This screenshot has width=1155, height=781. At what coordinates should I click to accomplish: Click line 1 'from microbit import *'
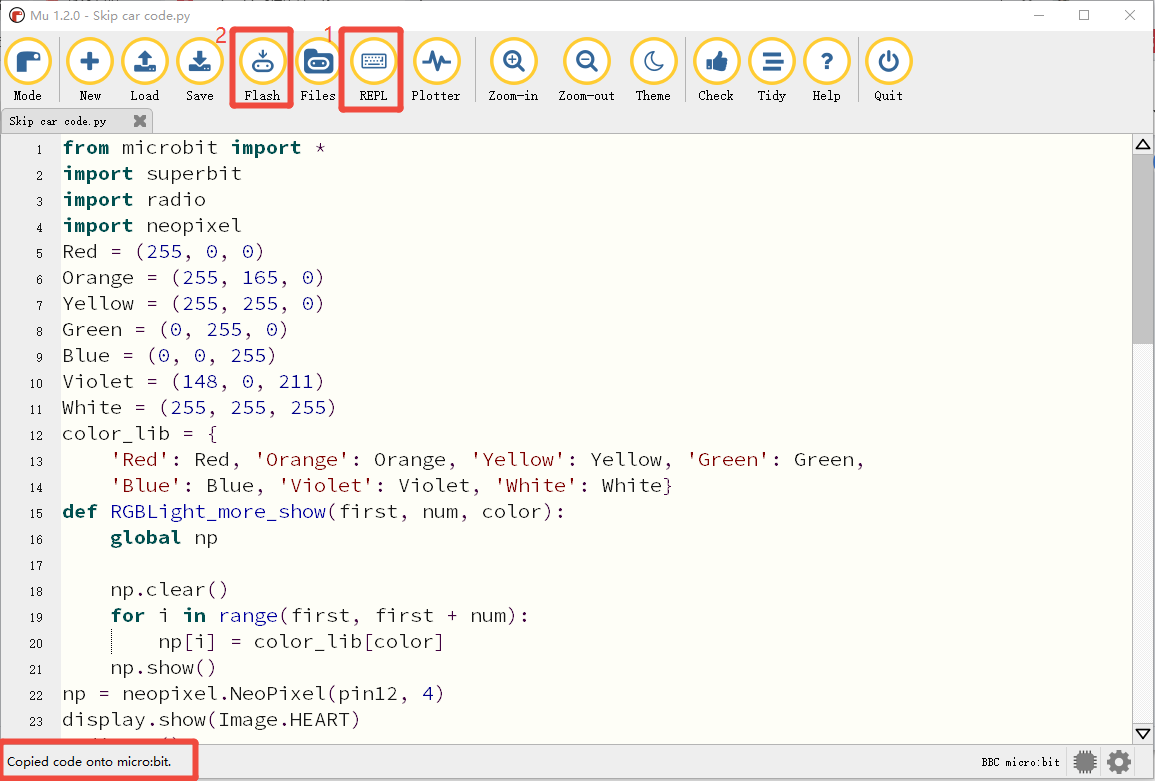tap(194, 148)
